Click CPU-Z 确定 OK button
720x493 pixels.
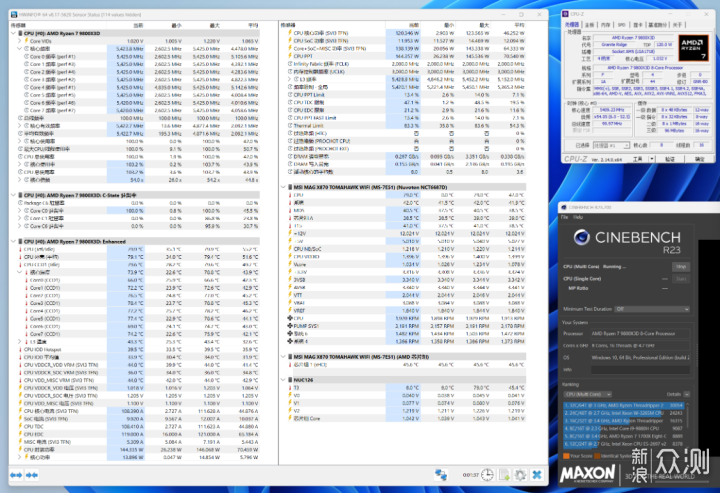click(x=699, y=159)
